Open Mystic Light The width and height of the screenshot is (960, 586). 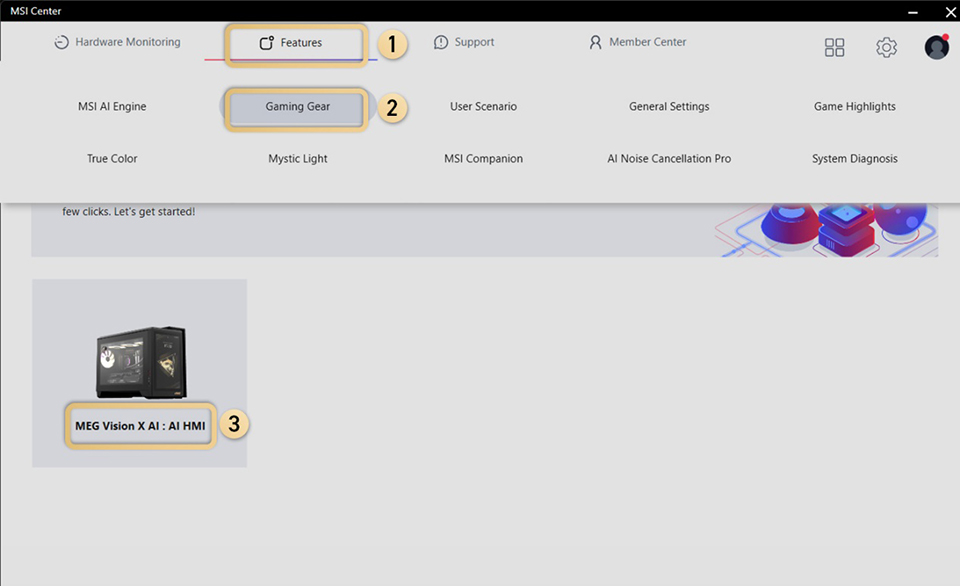tap(297, 158)
